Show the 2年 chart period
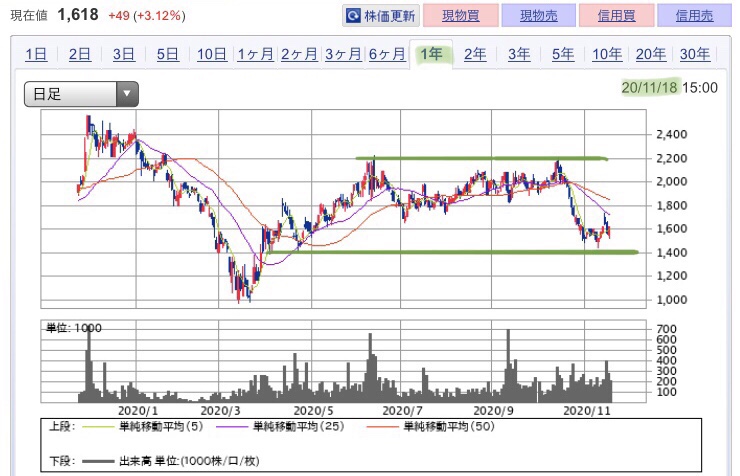The height and width of the screenshot is (476, 740). click(x=475, y=54)
